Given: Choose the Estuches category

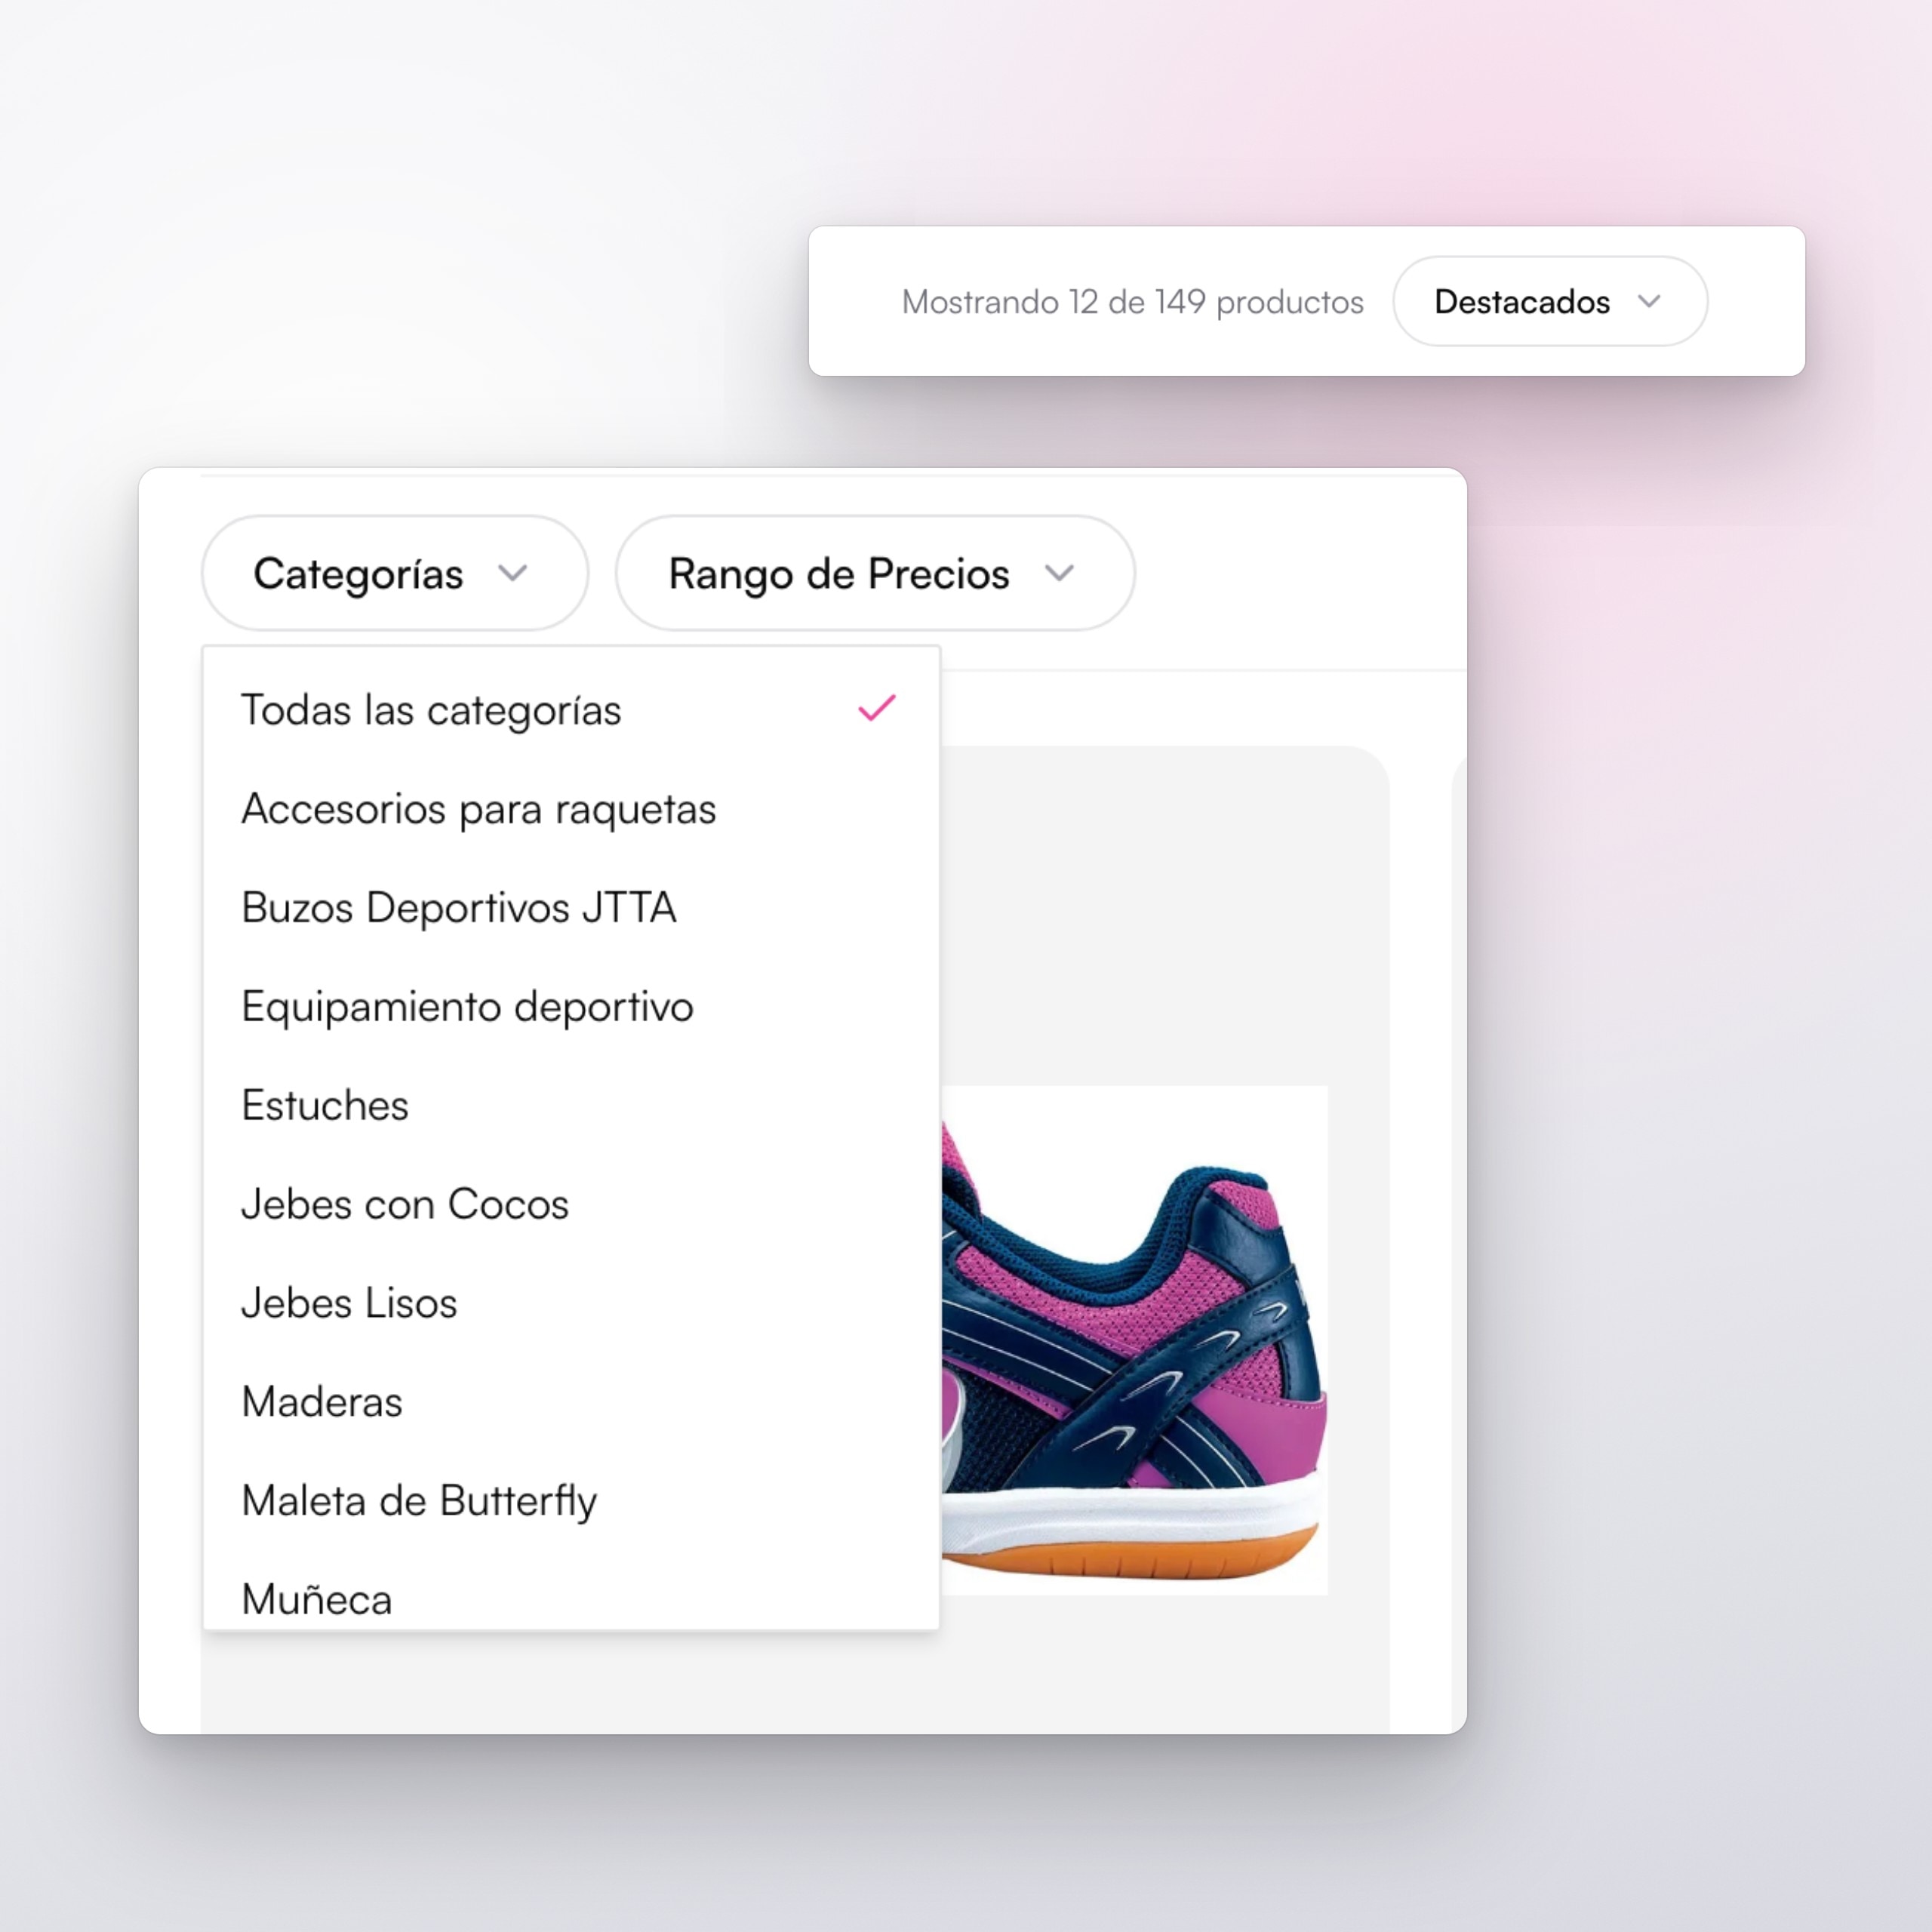Looking at the screenshot, I should 571,1106.
